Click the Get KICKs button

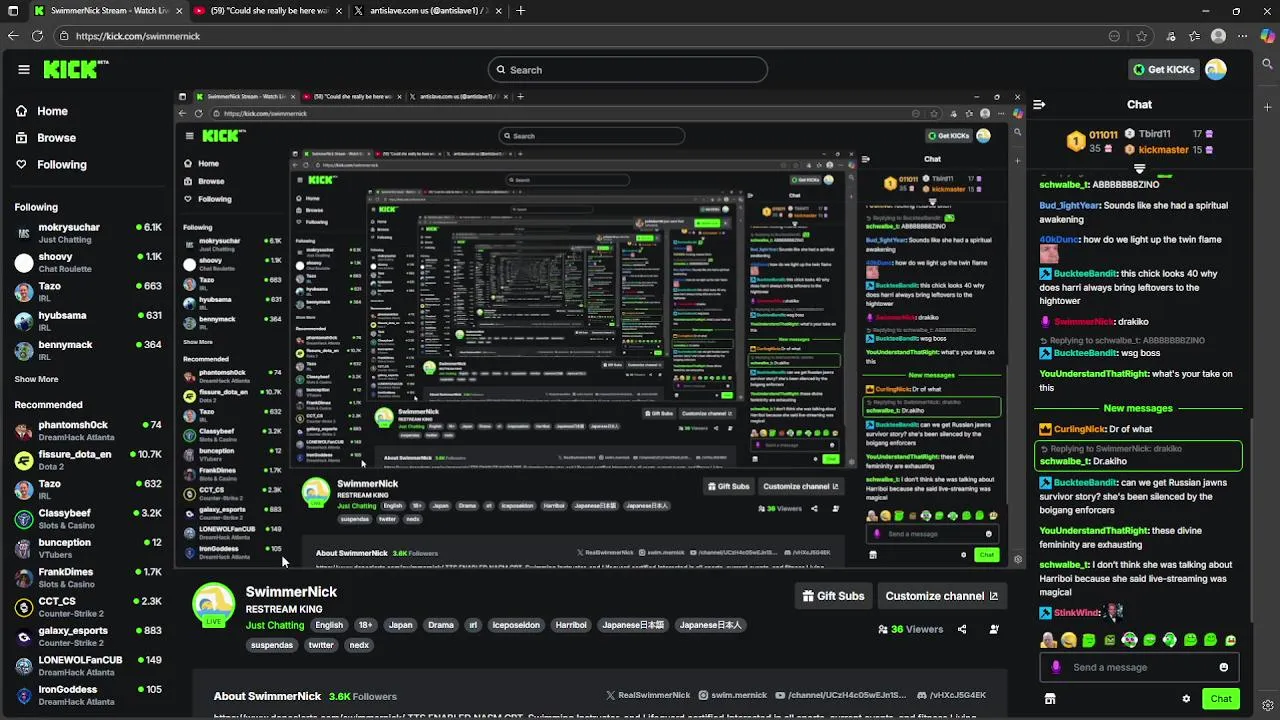tap(1163, 69)
